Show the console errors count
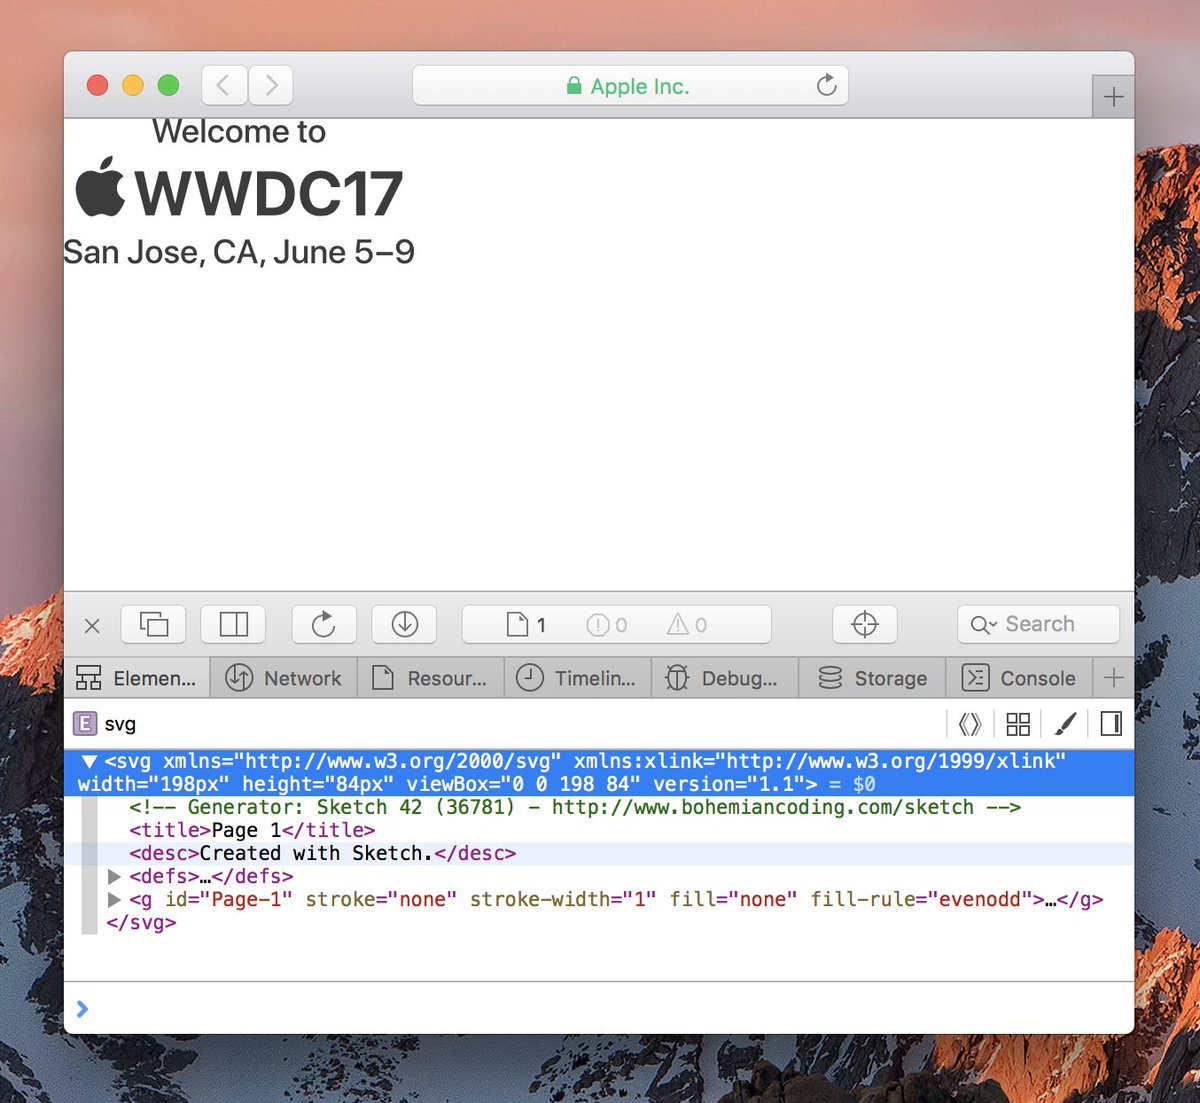 (607, 625)
